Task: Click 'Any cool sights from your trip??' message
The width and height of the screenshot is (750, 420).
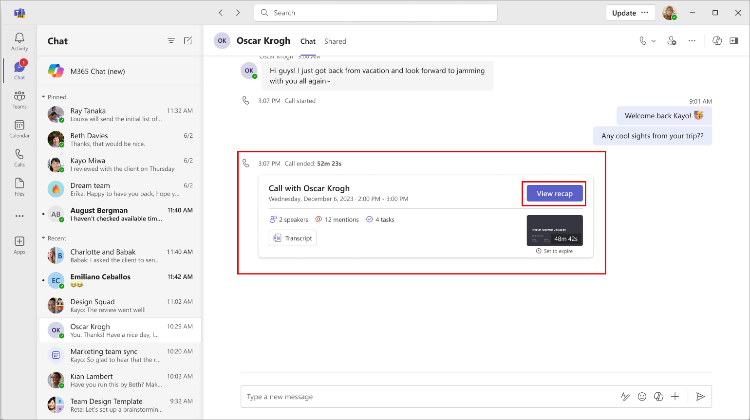Action: pyautogui.click(x=652, y=136)
